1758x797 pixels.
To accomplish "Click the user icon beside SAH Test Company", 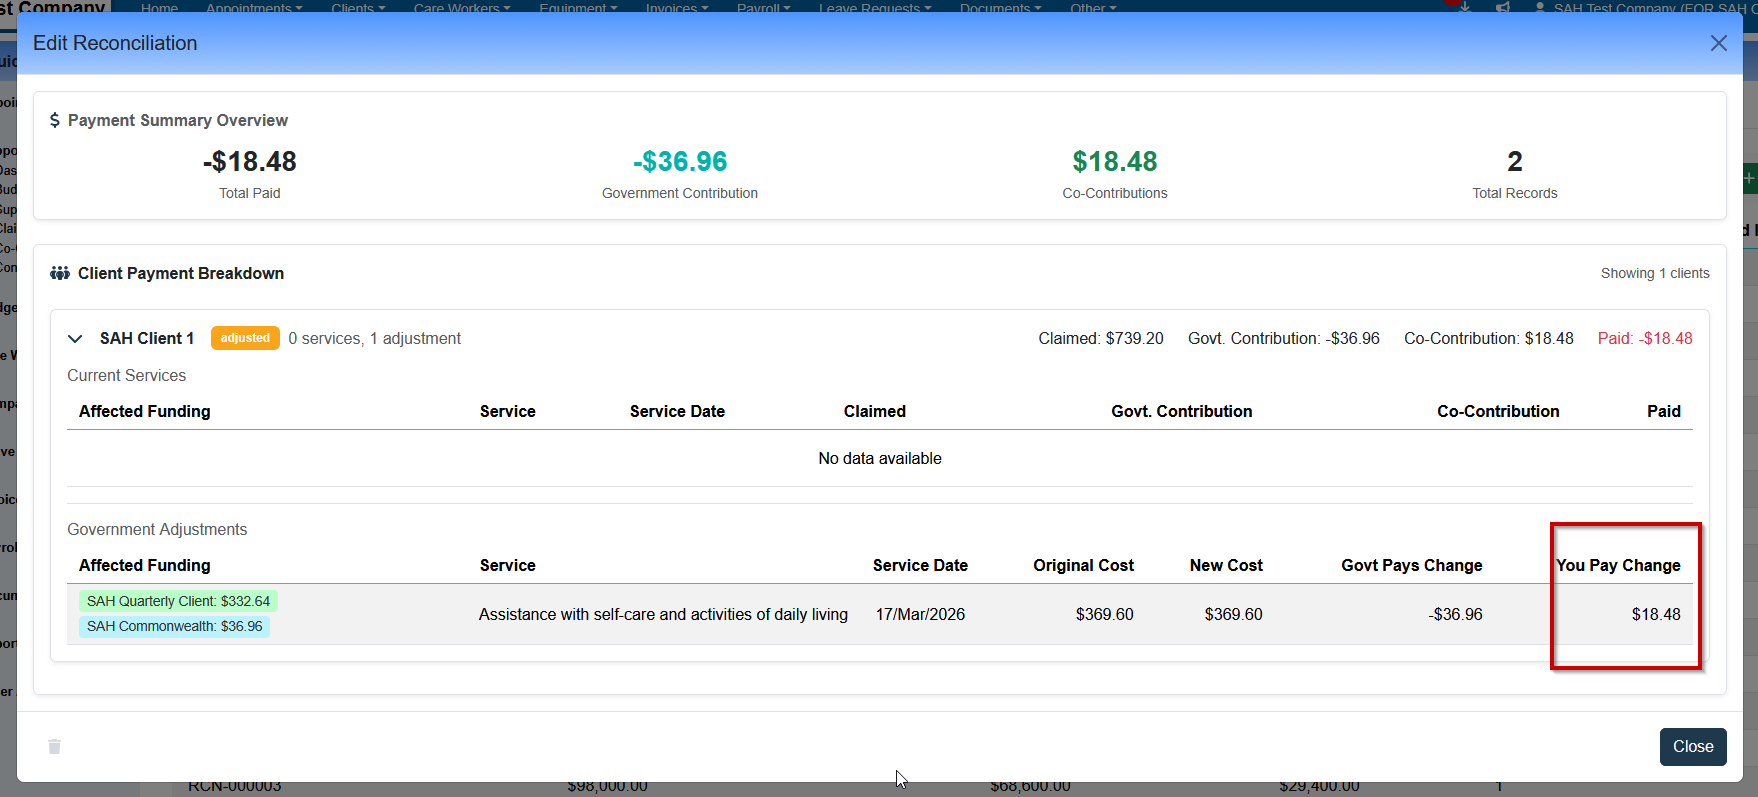I will (x=1540, y=7).
